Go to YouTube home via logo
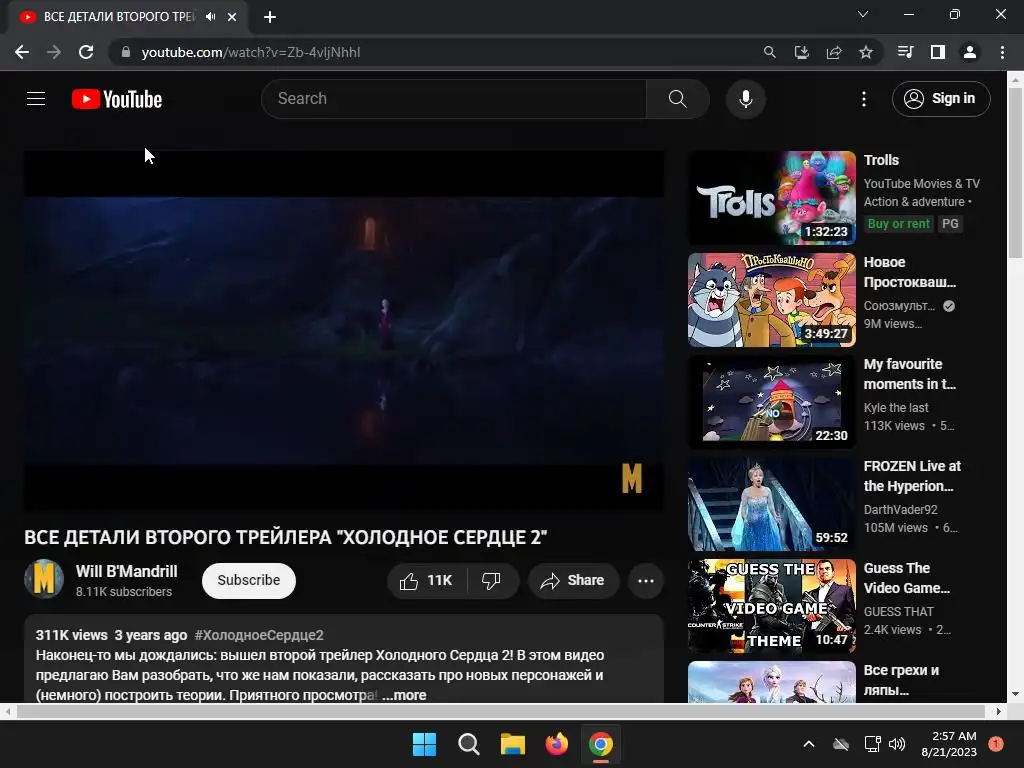 point(117,99)
